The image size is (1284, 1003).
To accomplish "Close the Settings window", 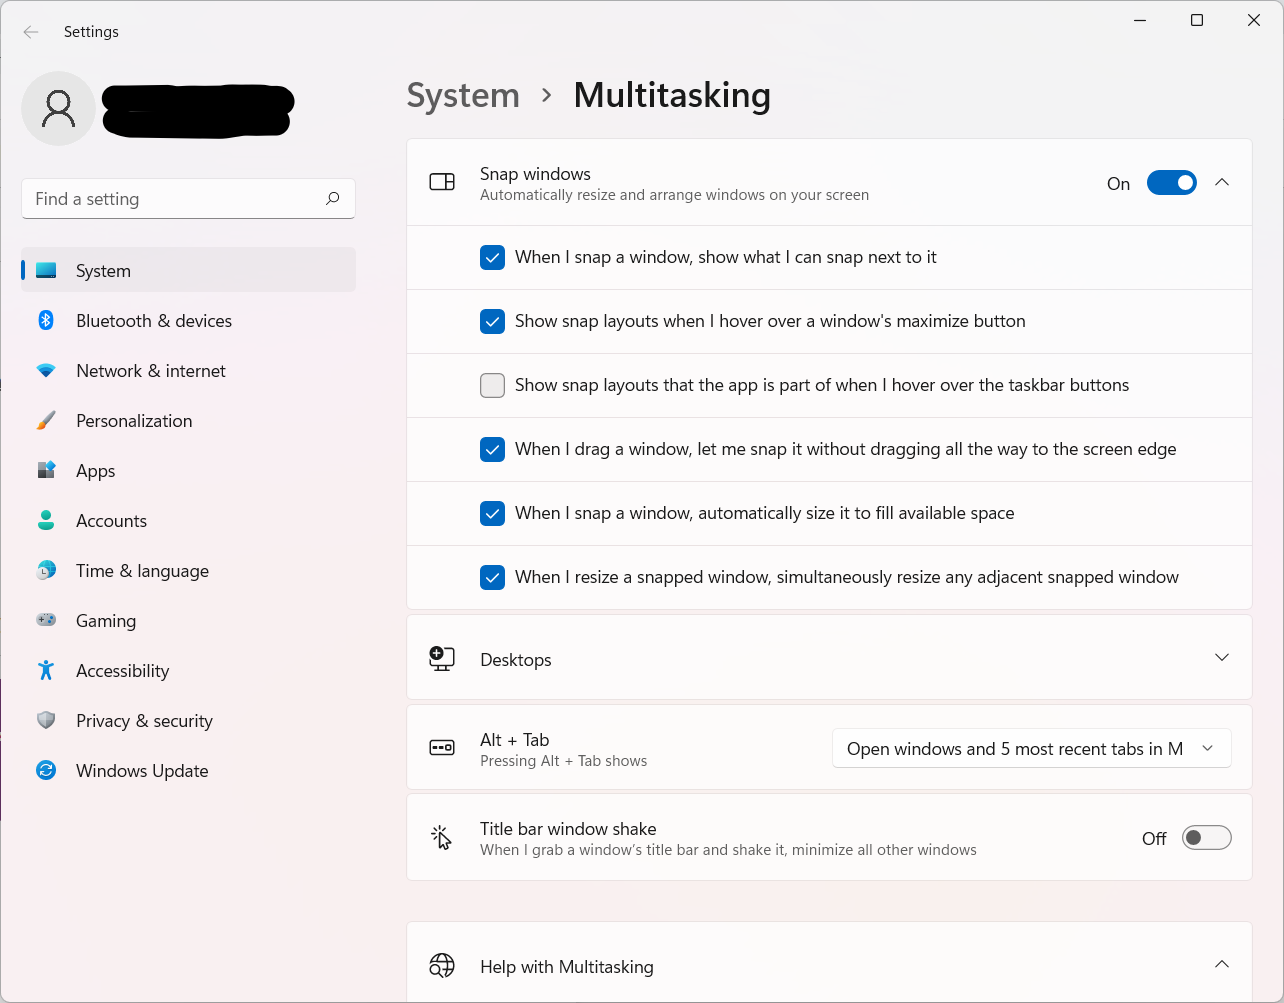I will tap(1254, 20).
